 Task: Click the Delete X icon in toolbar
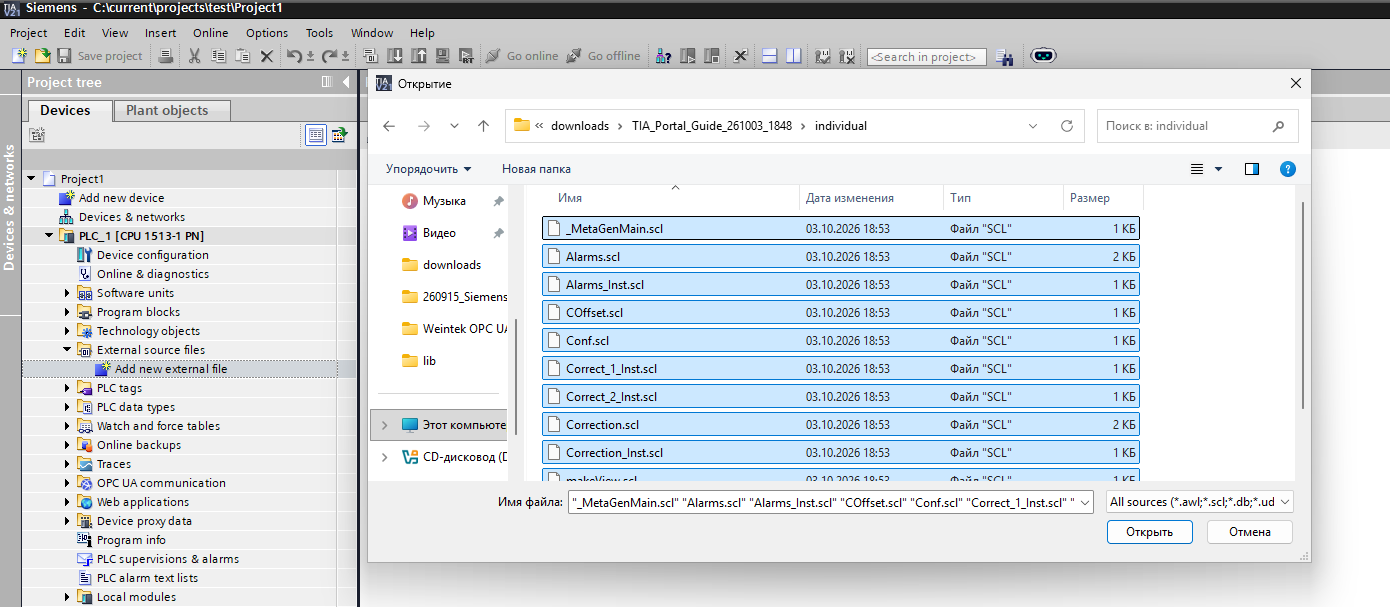pyautogui.click(x=267, y=56)
